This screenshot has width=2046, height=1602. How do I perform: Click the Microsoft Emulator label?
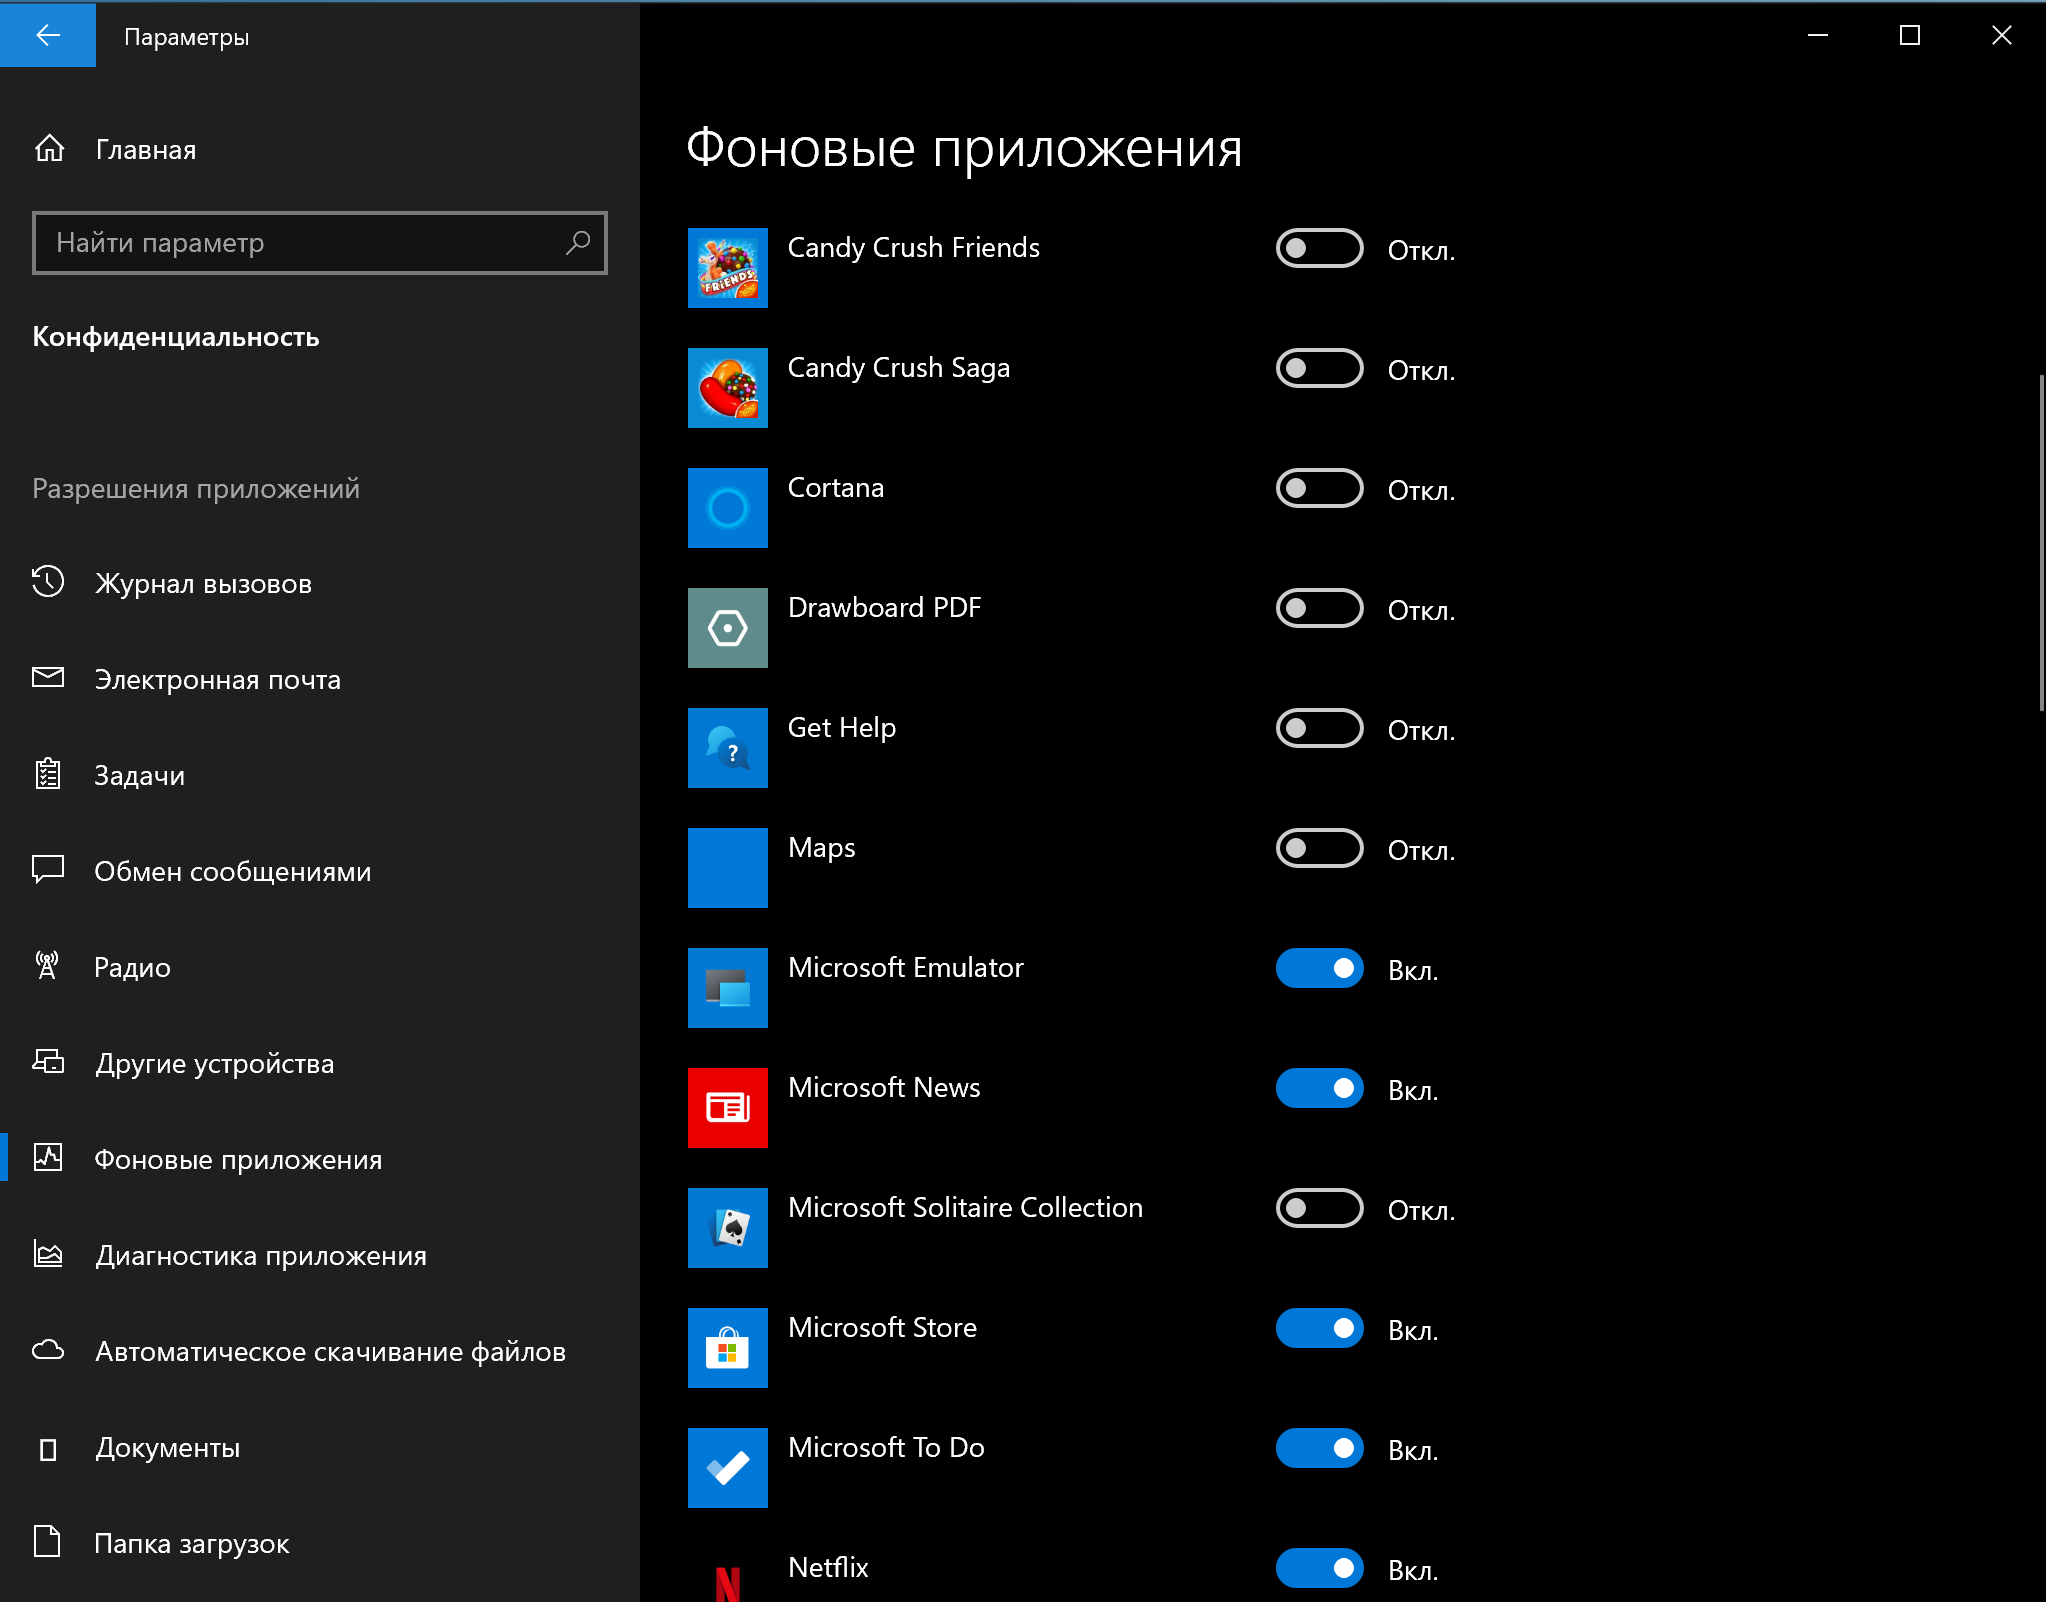(x=905, y=967)
